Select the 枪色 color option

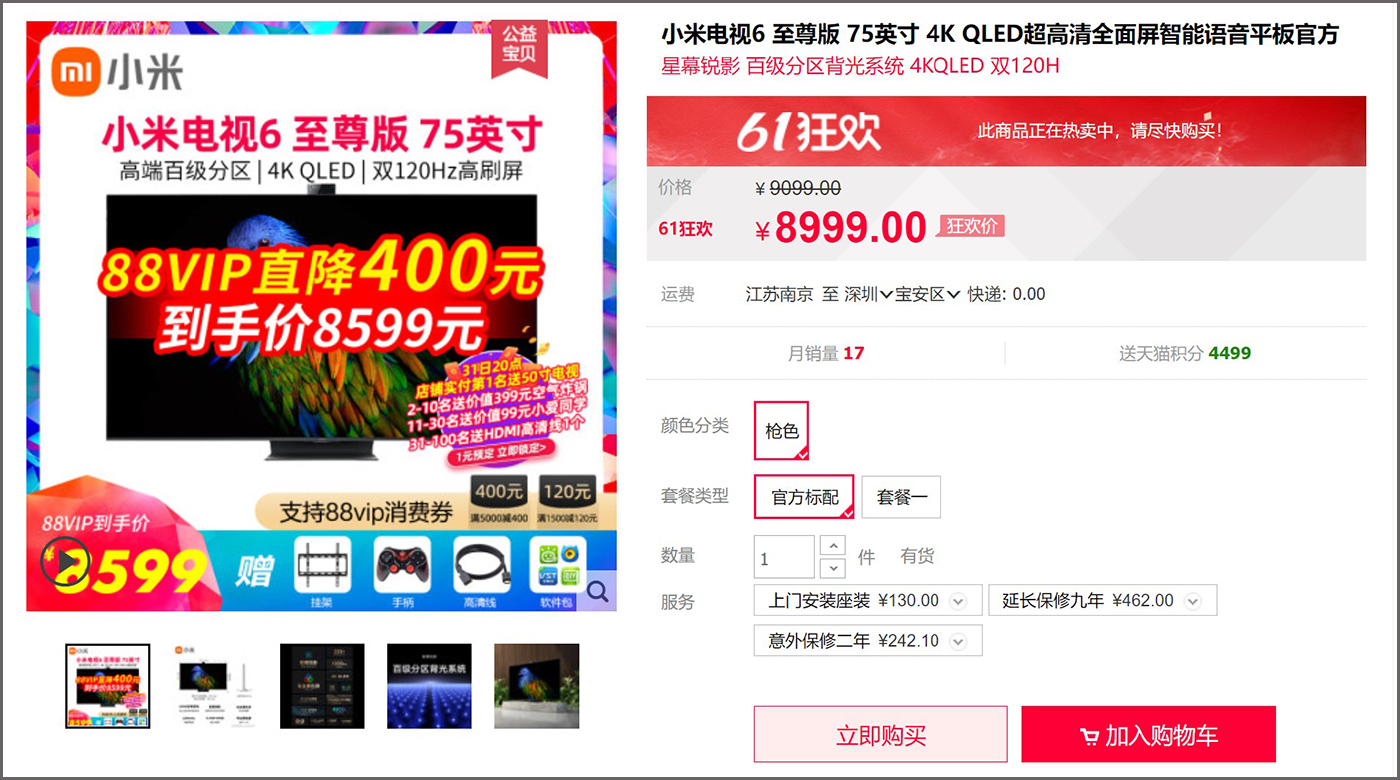781,430
